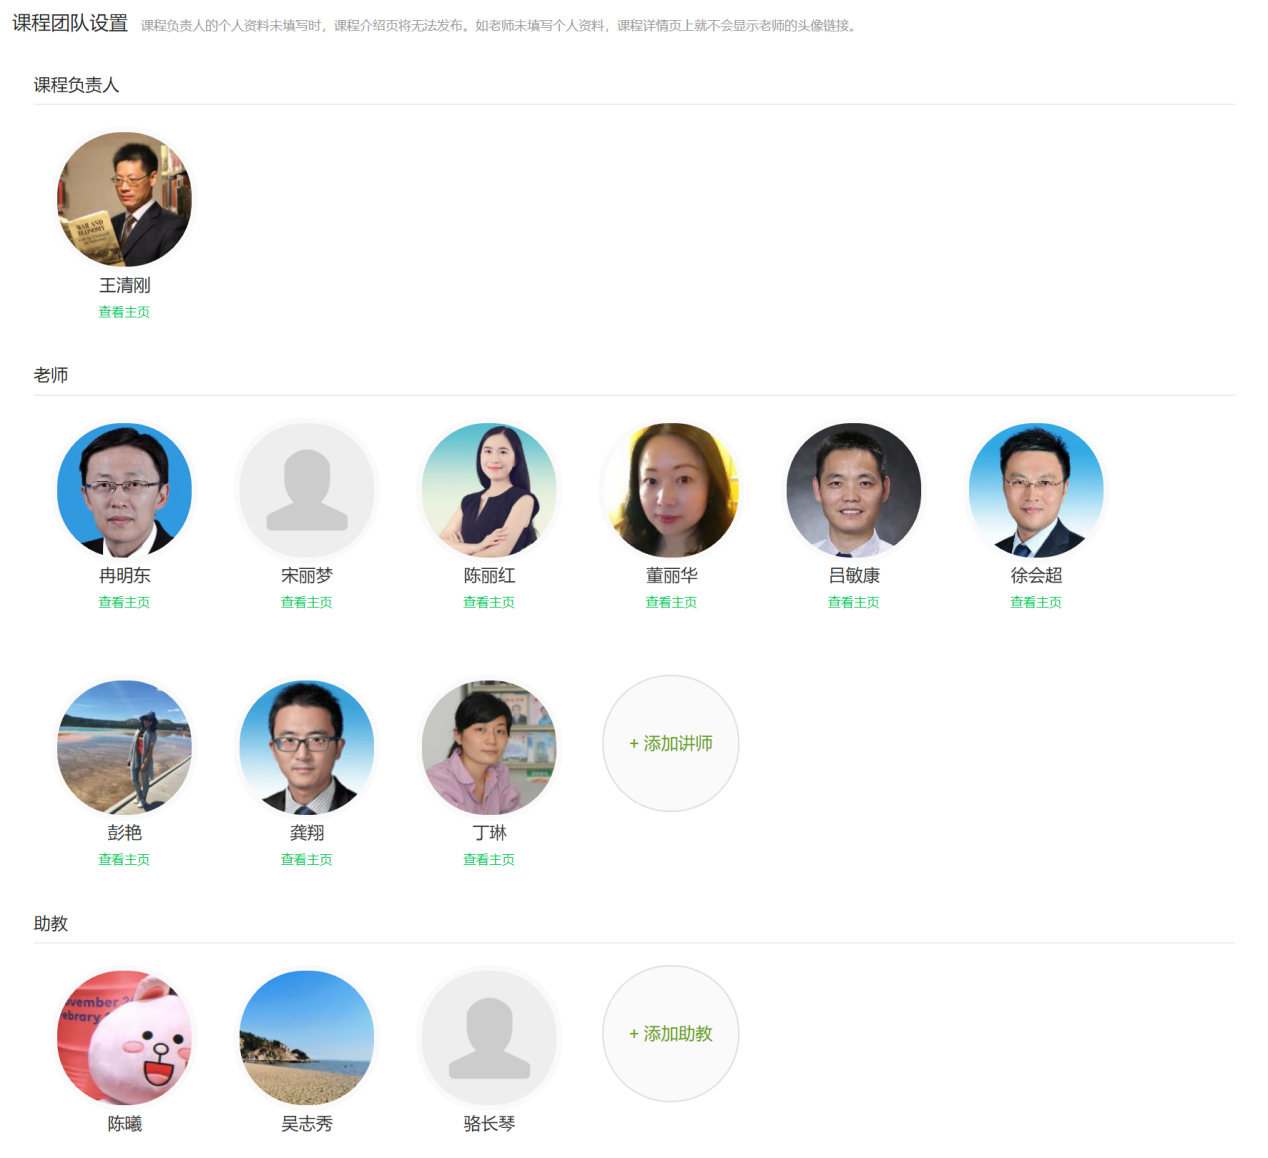Open 查看主页 link under 王清刚
Image resolution: width=1268 pixels, height=1158 pixels.
(124, 312)
